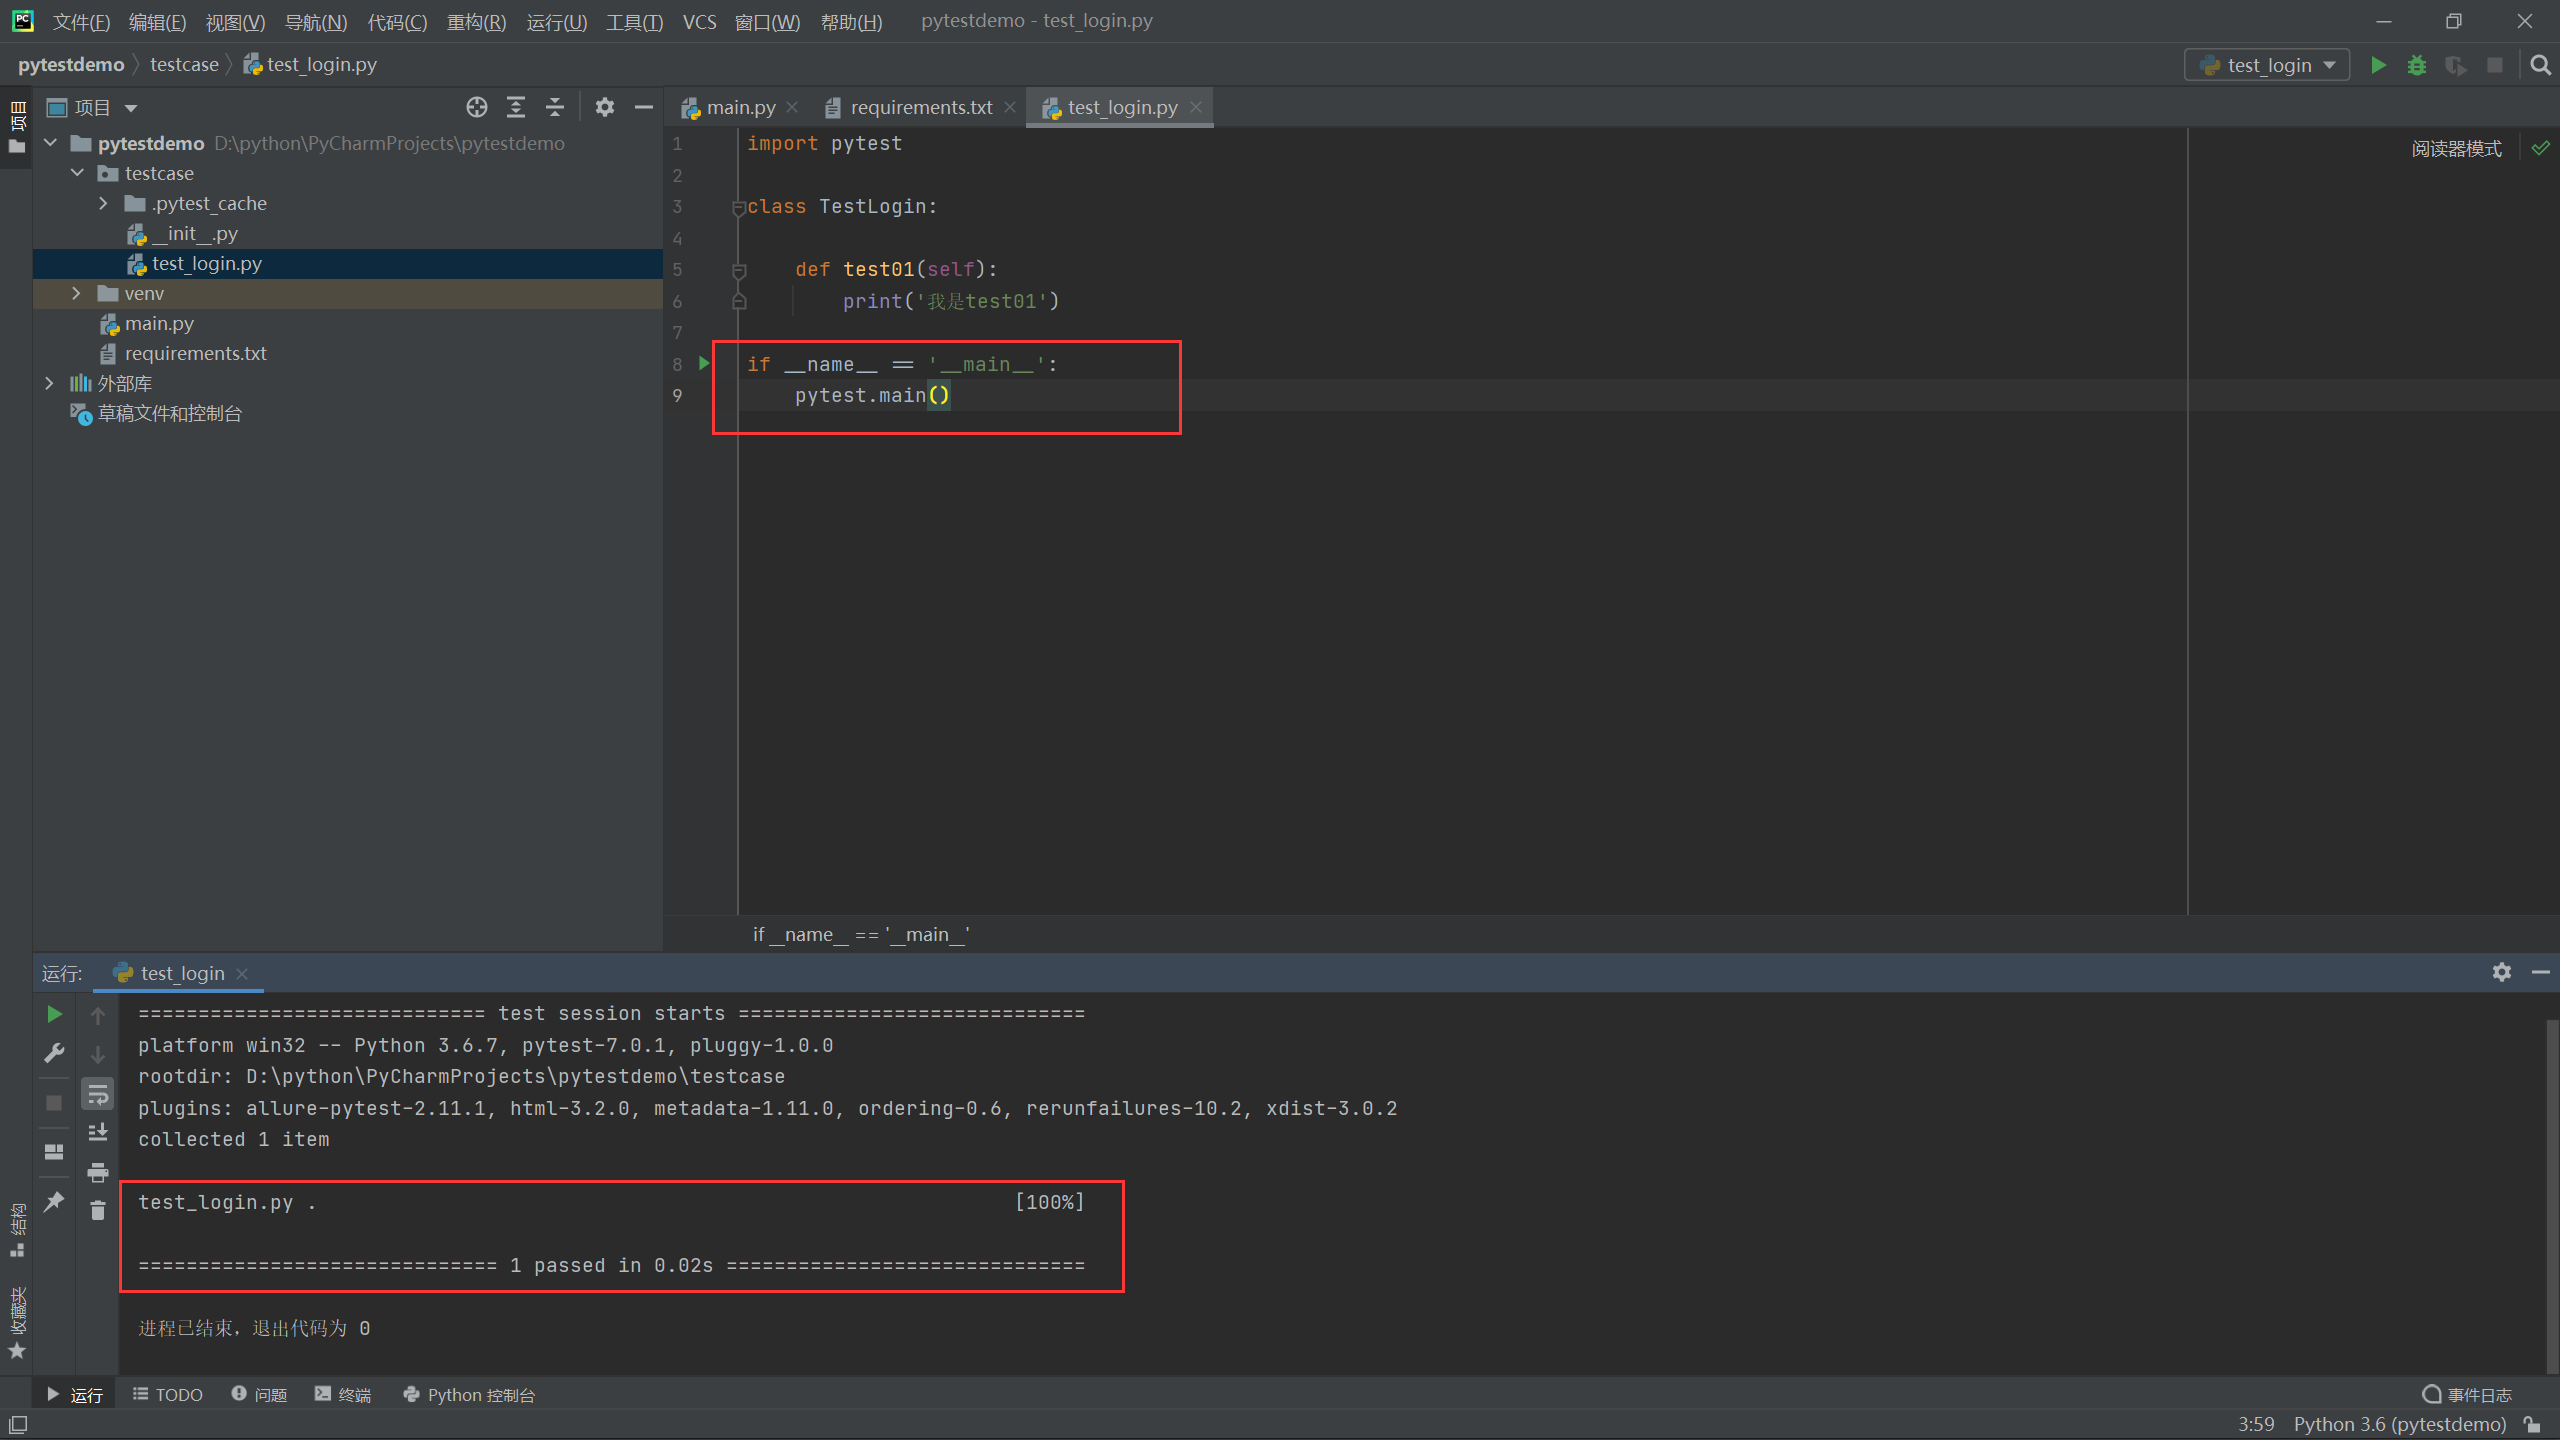
Task: Click the project panel settings gear
Action: tap(604, 107)
